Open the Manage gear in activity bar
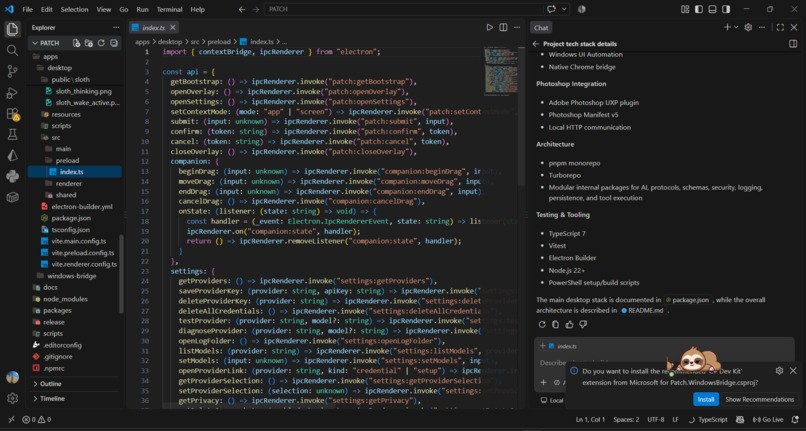Image resolution: width=806 pixels, height=431 pixels. 12,398
